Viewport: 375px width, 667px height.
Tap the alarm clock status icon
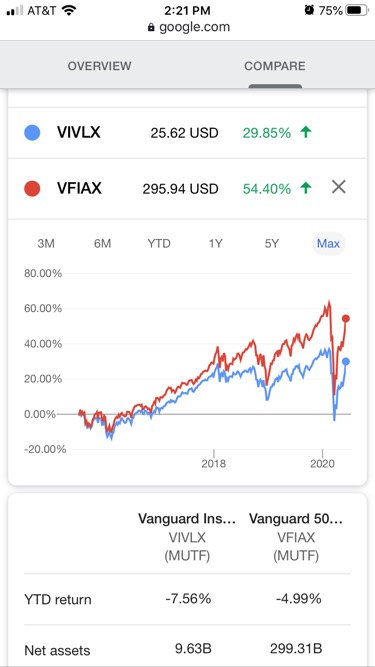[x=310, y=10]
